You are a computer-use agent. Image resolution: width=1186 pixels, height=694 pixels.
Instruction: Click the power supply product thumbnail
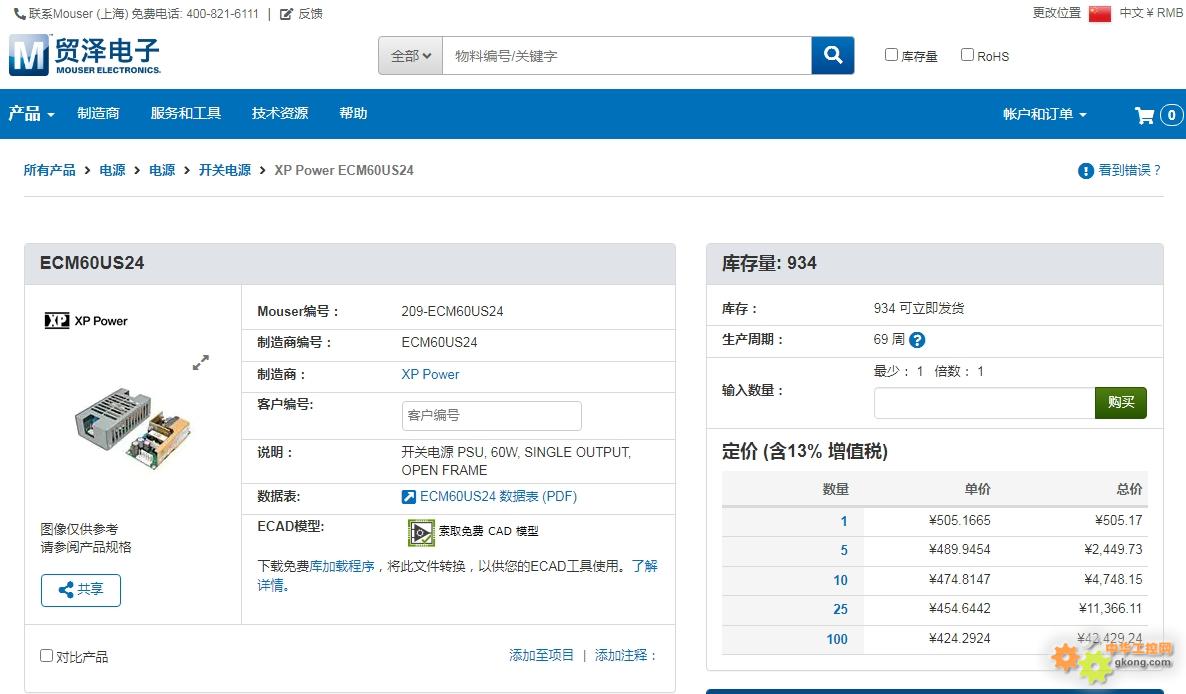[x=132, y=427]
